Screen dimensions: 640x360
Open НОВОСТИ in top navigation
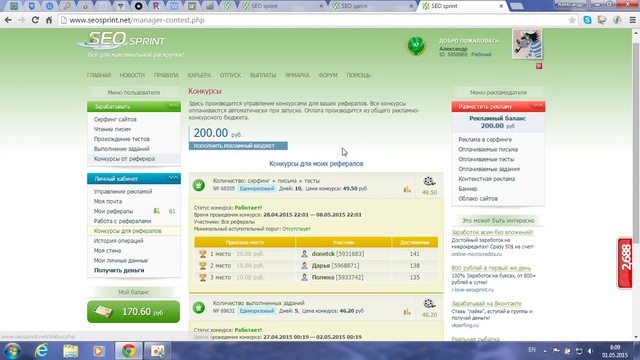point(132,75)
